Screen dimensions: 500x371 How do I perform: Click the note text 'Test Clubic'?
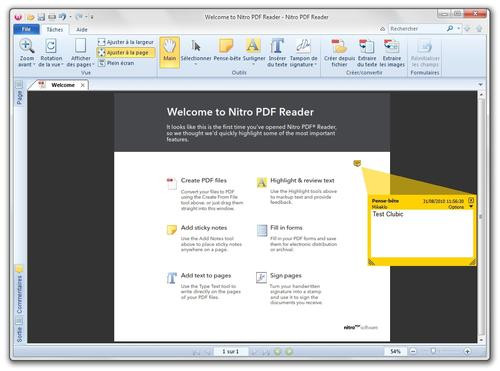click(x=388, y=214)
